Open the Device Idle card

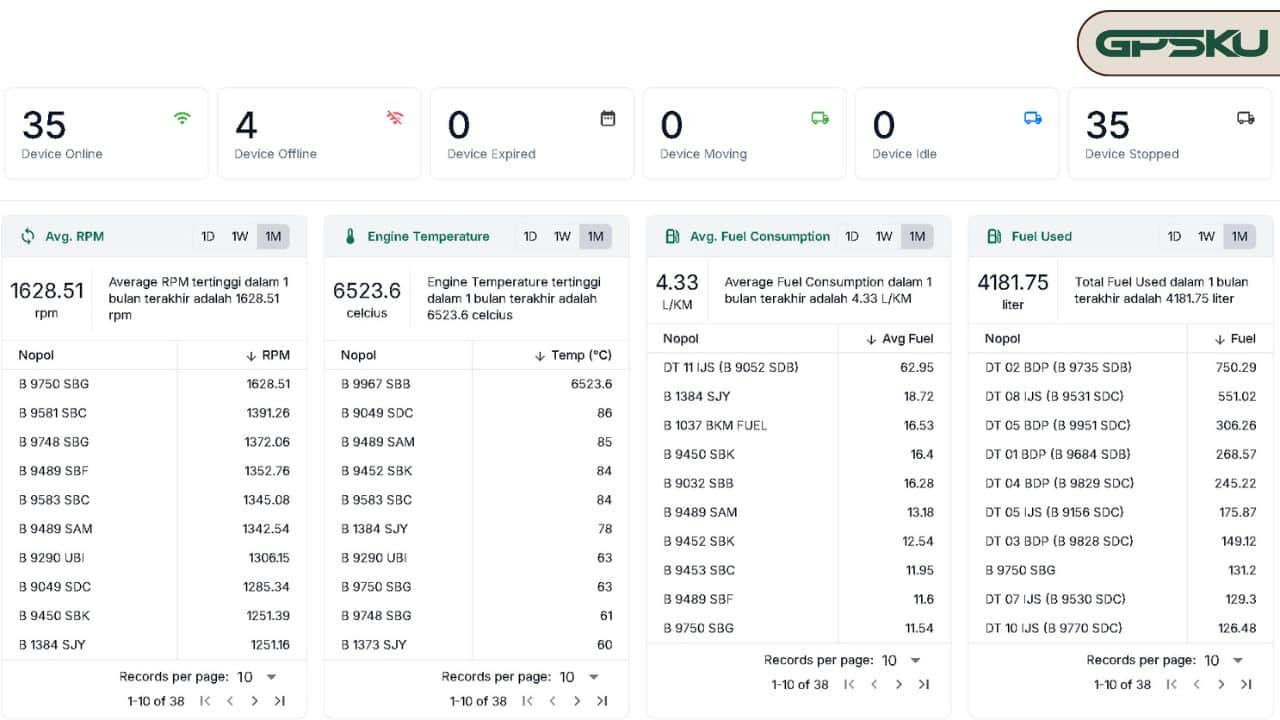click(x=957, y=133)
